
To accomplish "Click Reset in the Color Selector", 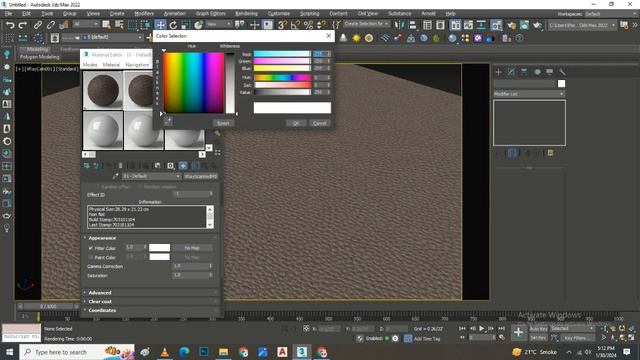I will pyautogui.click(x=223, y=123).
